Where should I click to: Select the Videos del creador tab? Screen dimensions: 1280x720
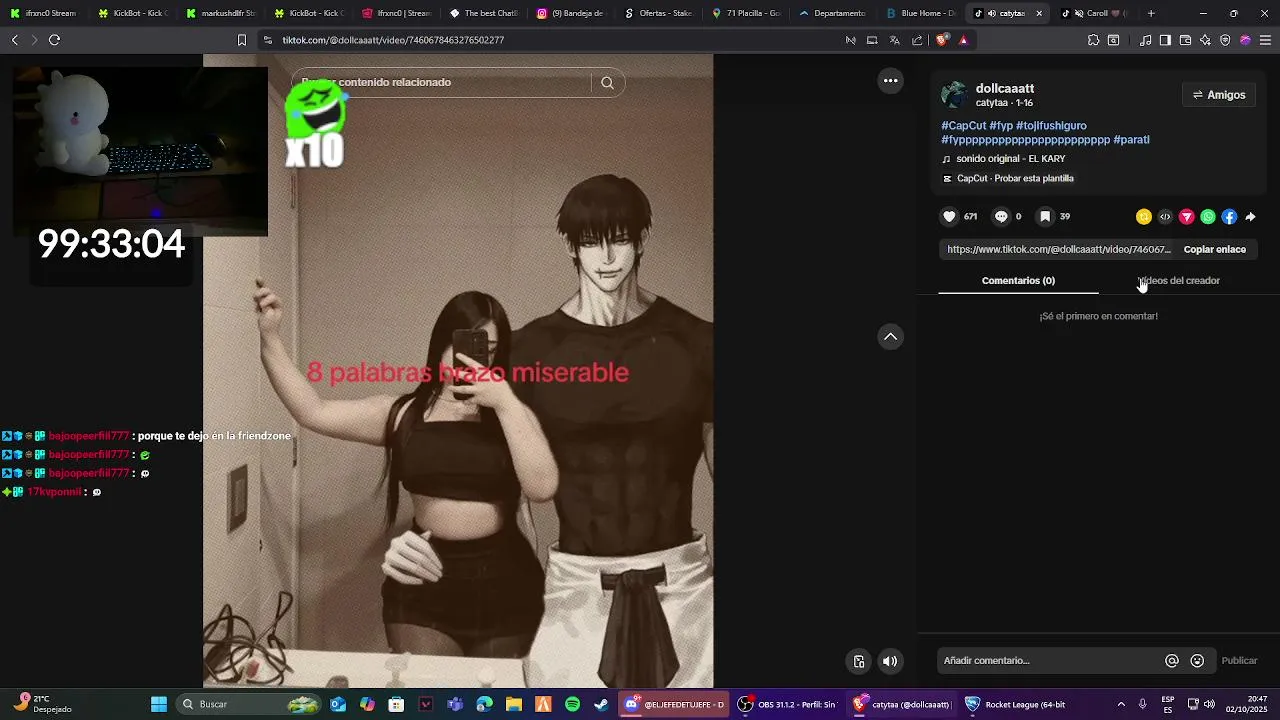[1179, 281]
